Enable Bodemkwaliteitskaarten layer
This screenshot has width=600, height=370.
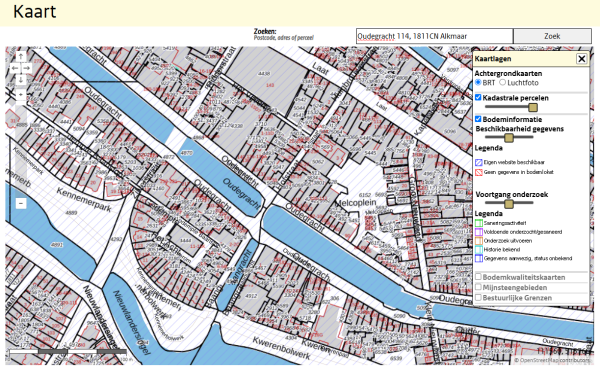pyautogui.click(x=478, y=277)
